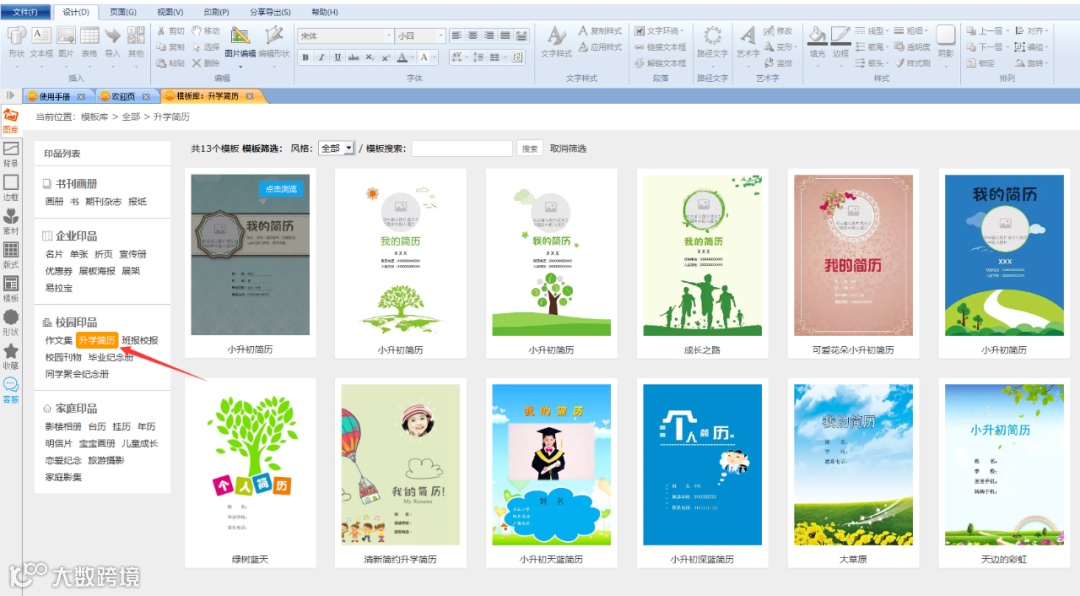The width and height of the screenshot is (1080, 596).
Task: Switch to 使用手册 document tab
Action: (x=54, y=96)
